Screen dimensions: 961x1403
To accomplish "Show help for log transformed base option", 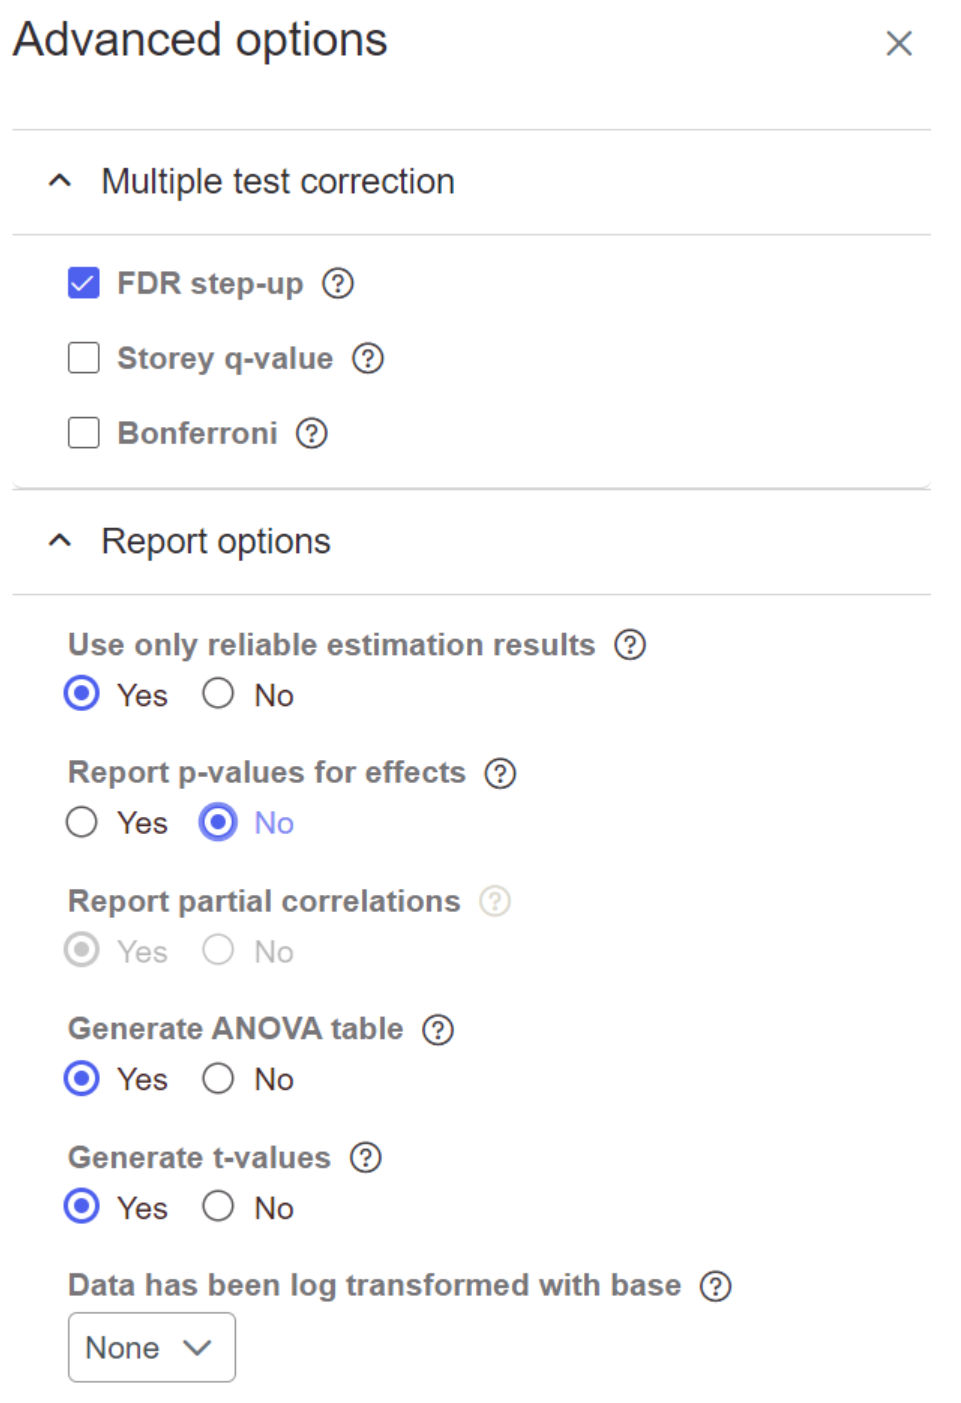I will click(x=716, y=1286).
